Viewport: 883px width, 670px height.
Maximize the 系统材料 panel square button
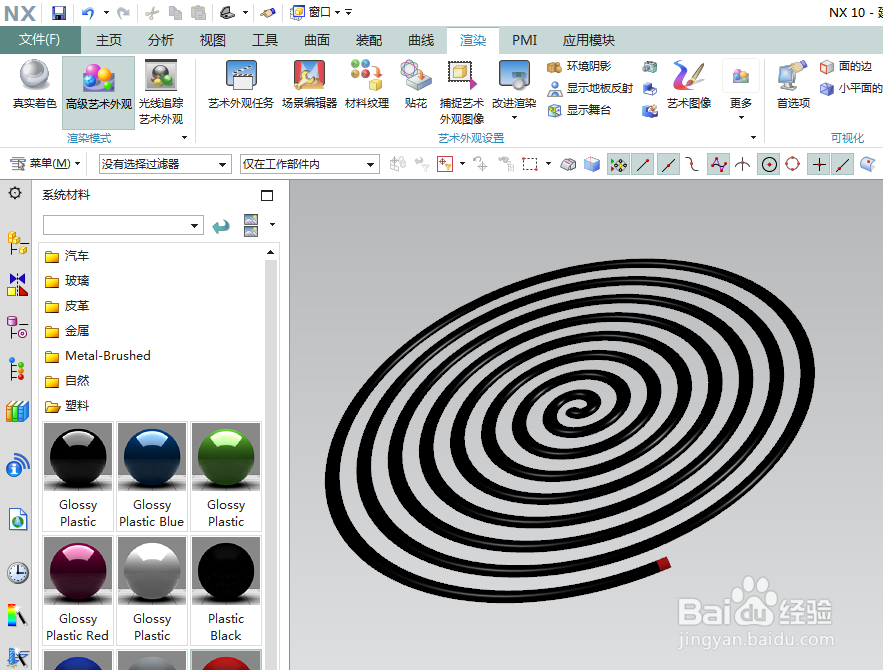[267, 195]
